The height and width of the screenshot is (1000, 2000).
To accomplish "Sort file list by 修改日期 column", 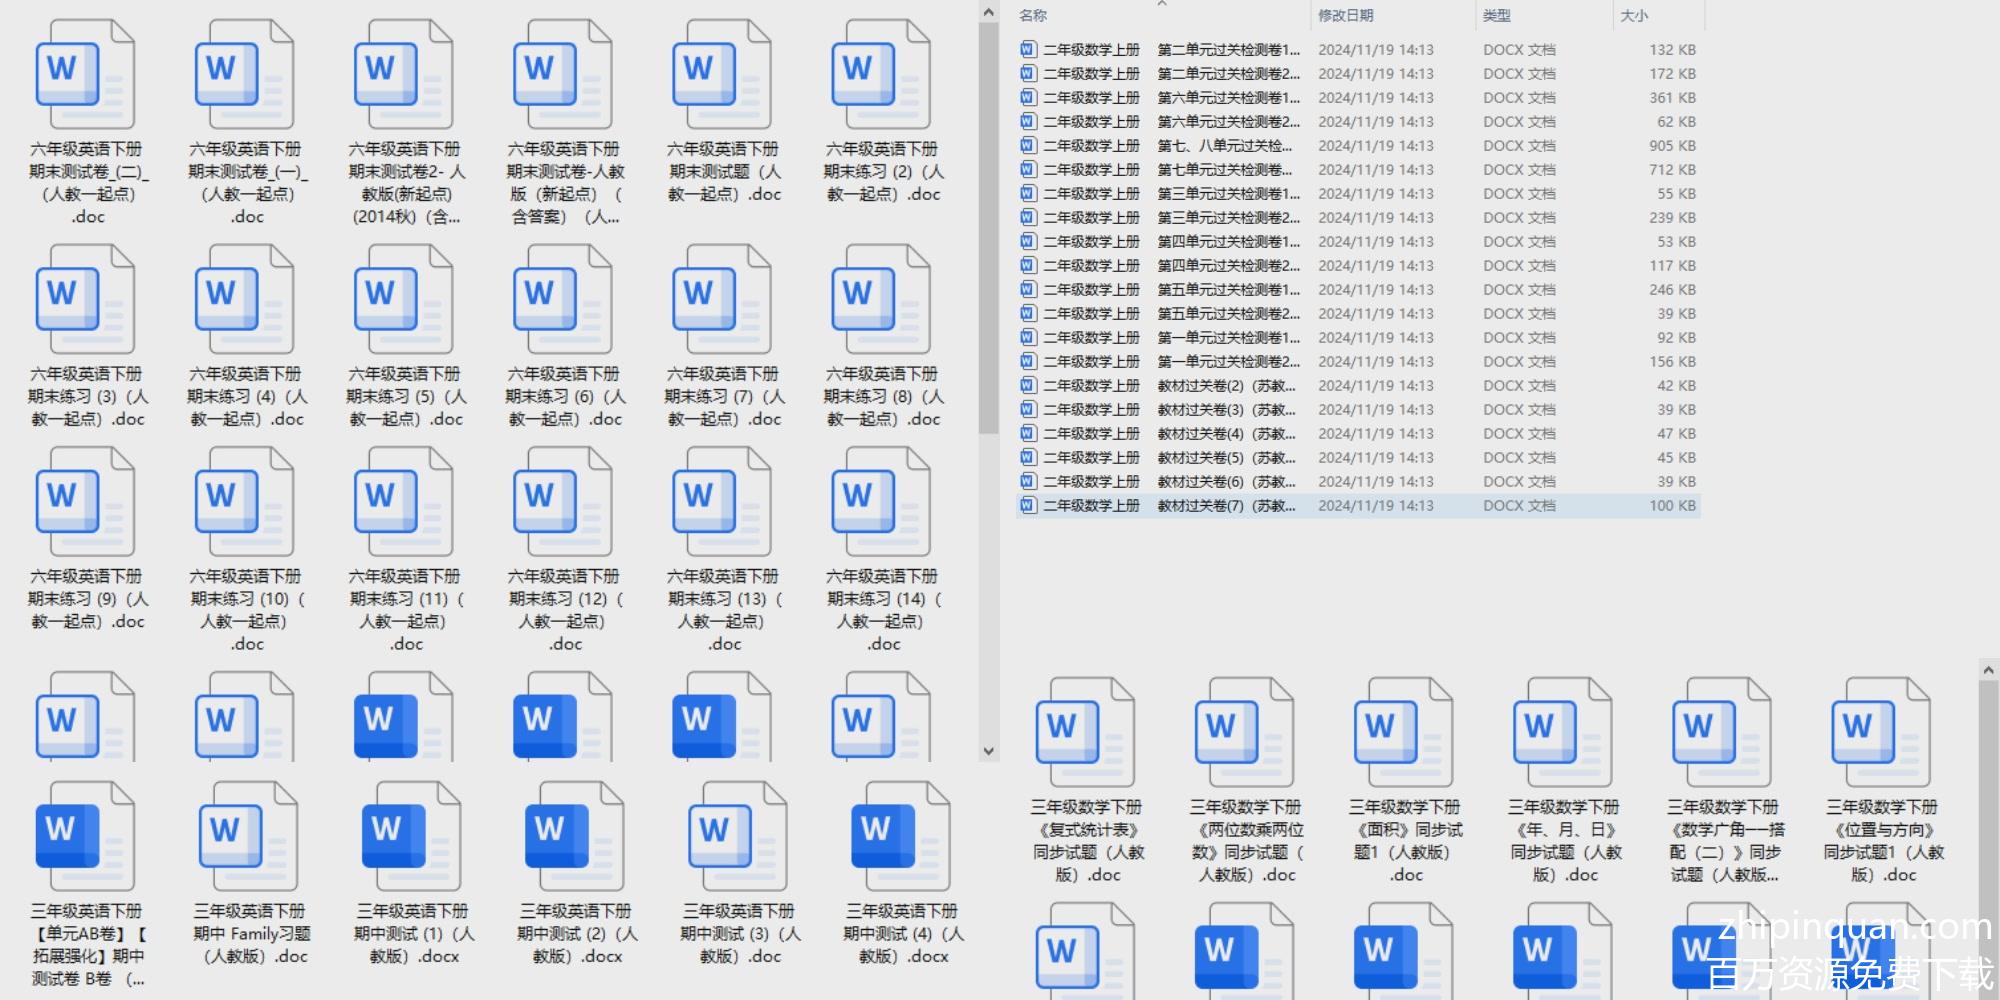I will tap(1345, 16).
